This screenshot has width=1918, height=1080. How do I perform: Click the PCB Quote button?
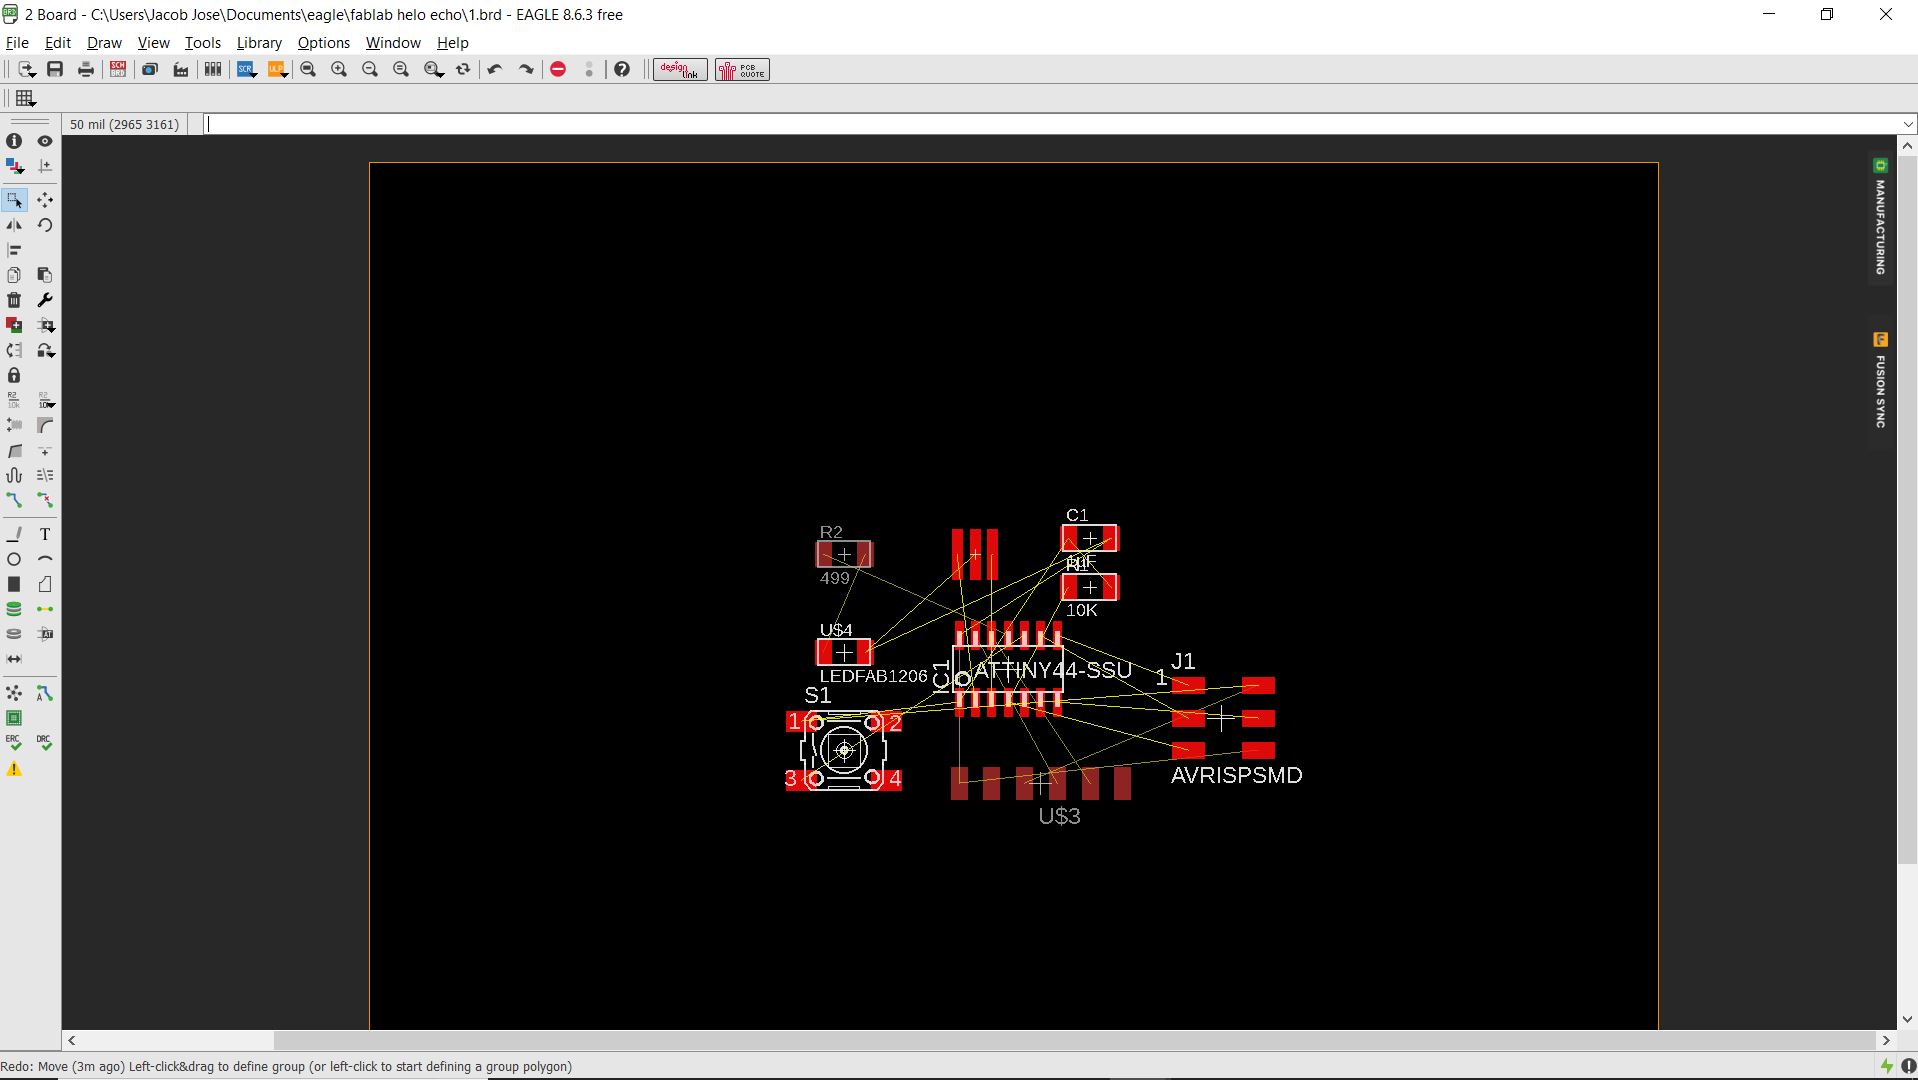742,69
